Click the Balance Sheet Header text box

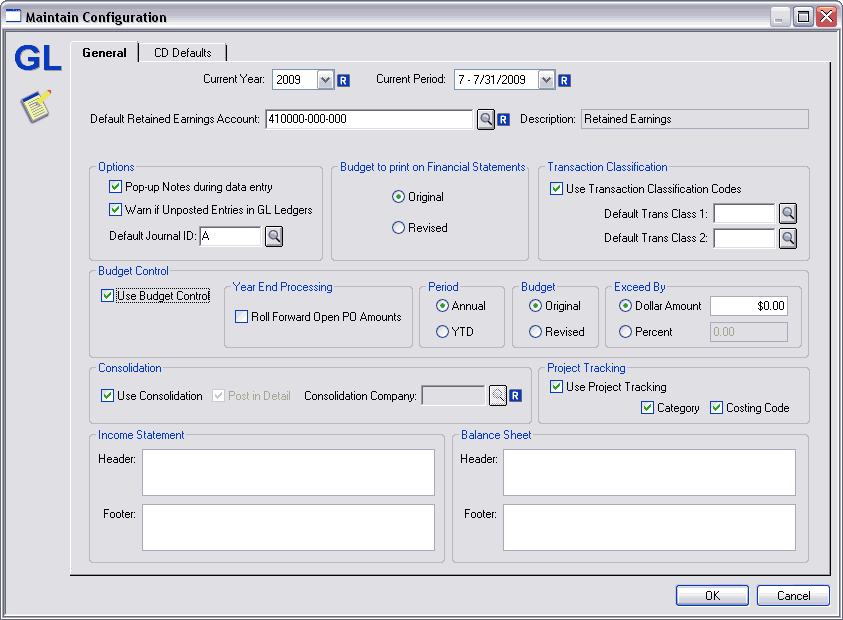tap(649, 472)
